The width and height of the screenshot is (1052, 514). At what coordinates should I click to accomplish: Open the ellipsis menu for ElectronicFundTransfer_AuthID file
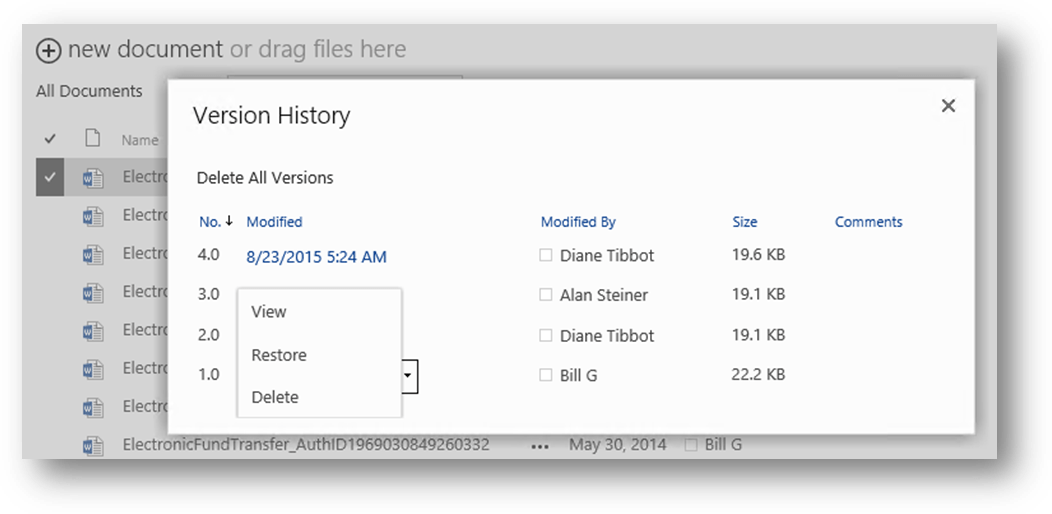(x=540, y=446)
